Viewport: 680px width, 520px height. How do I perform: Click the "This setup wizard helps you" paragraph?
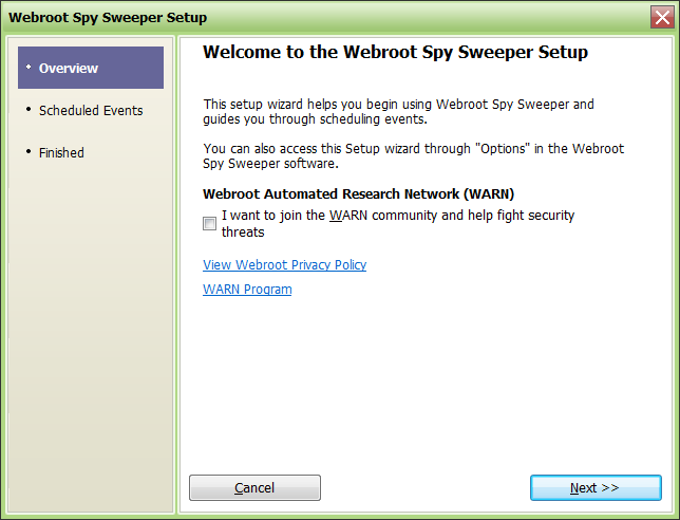pyautogui.click(x=398, y=112)
